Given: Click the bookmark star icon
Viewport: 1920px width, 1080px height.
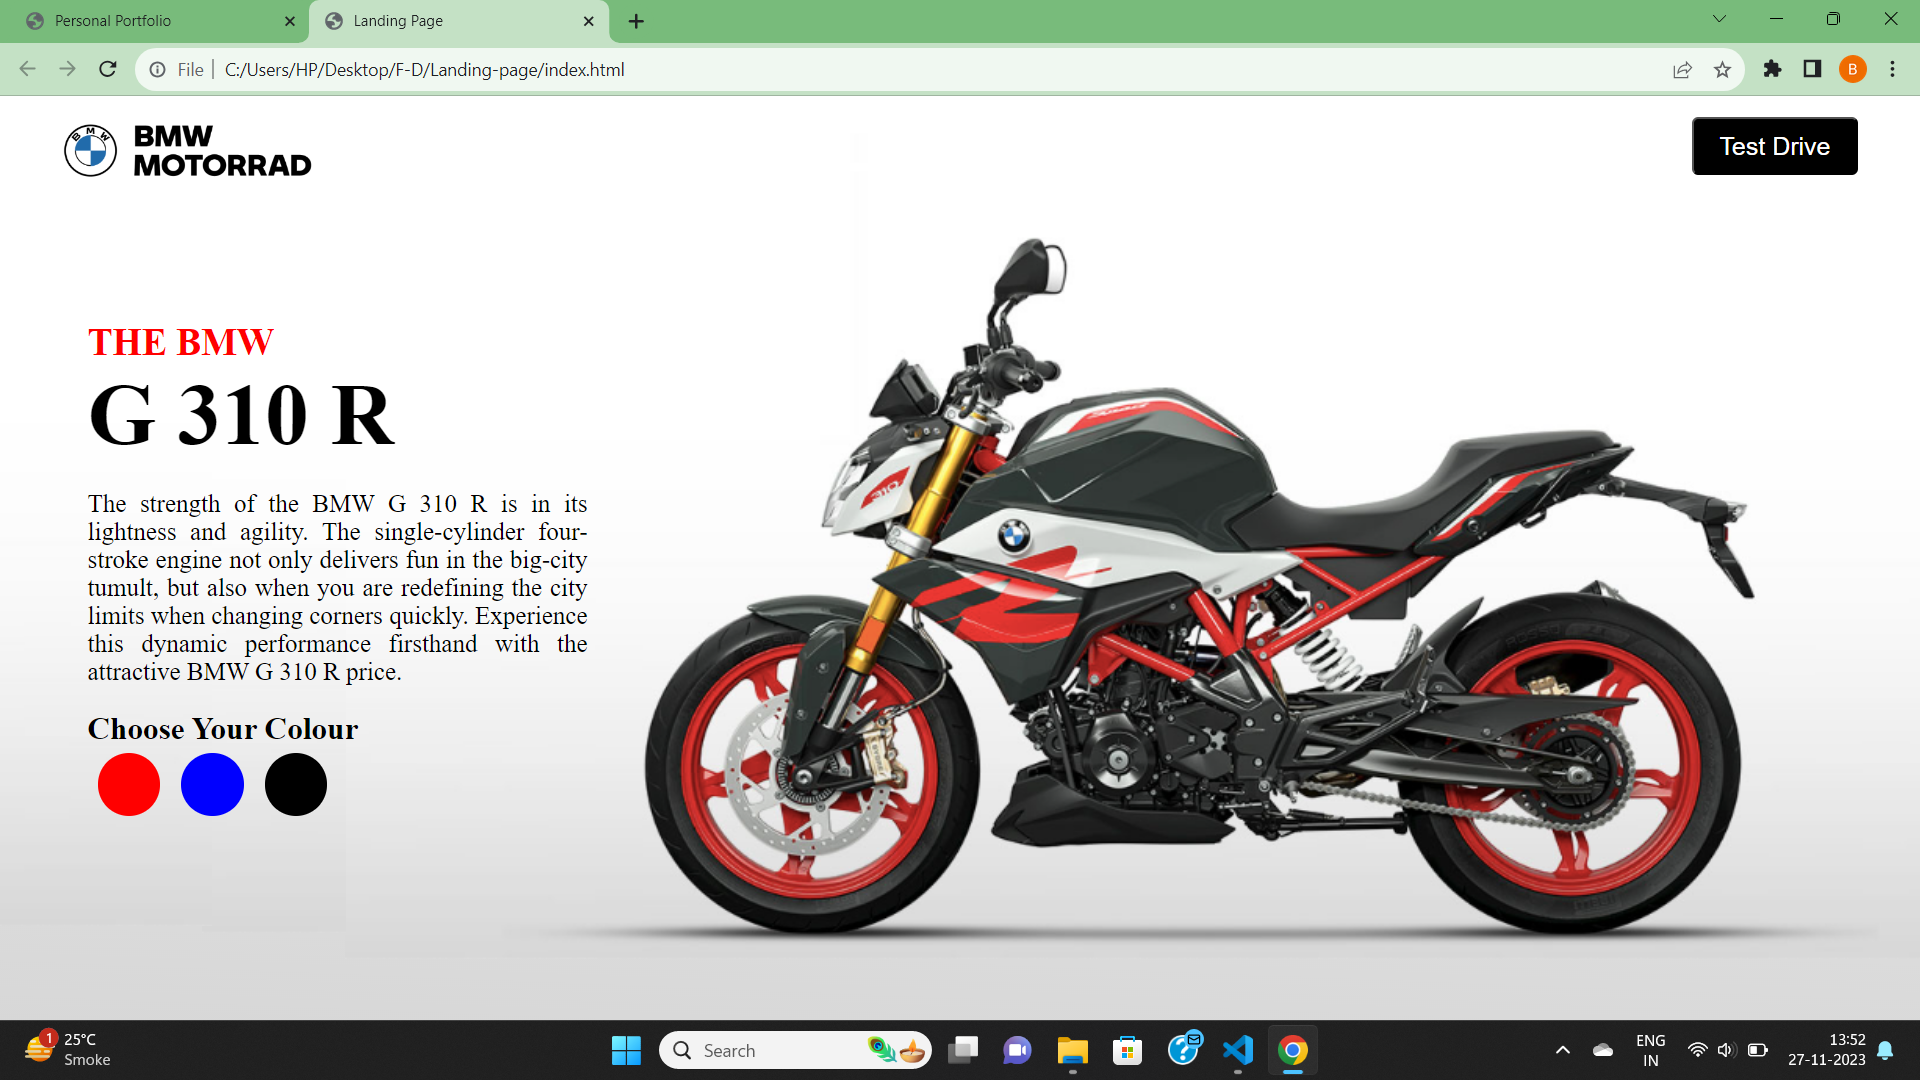Looking at the screenshot, I should (x=1722, y=69).
